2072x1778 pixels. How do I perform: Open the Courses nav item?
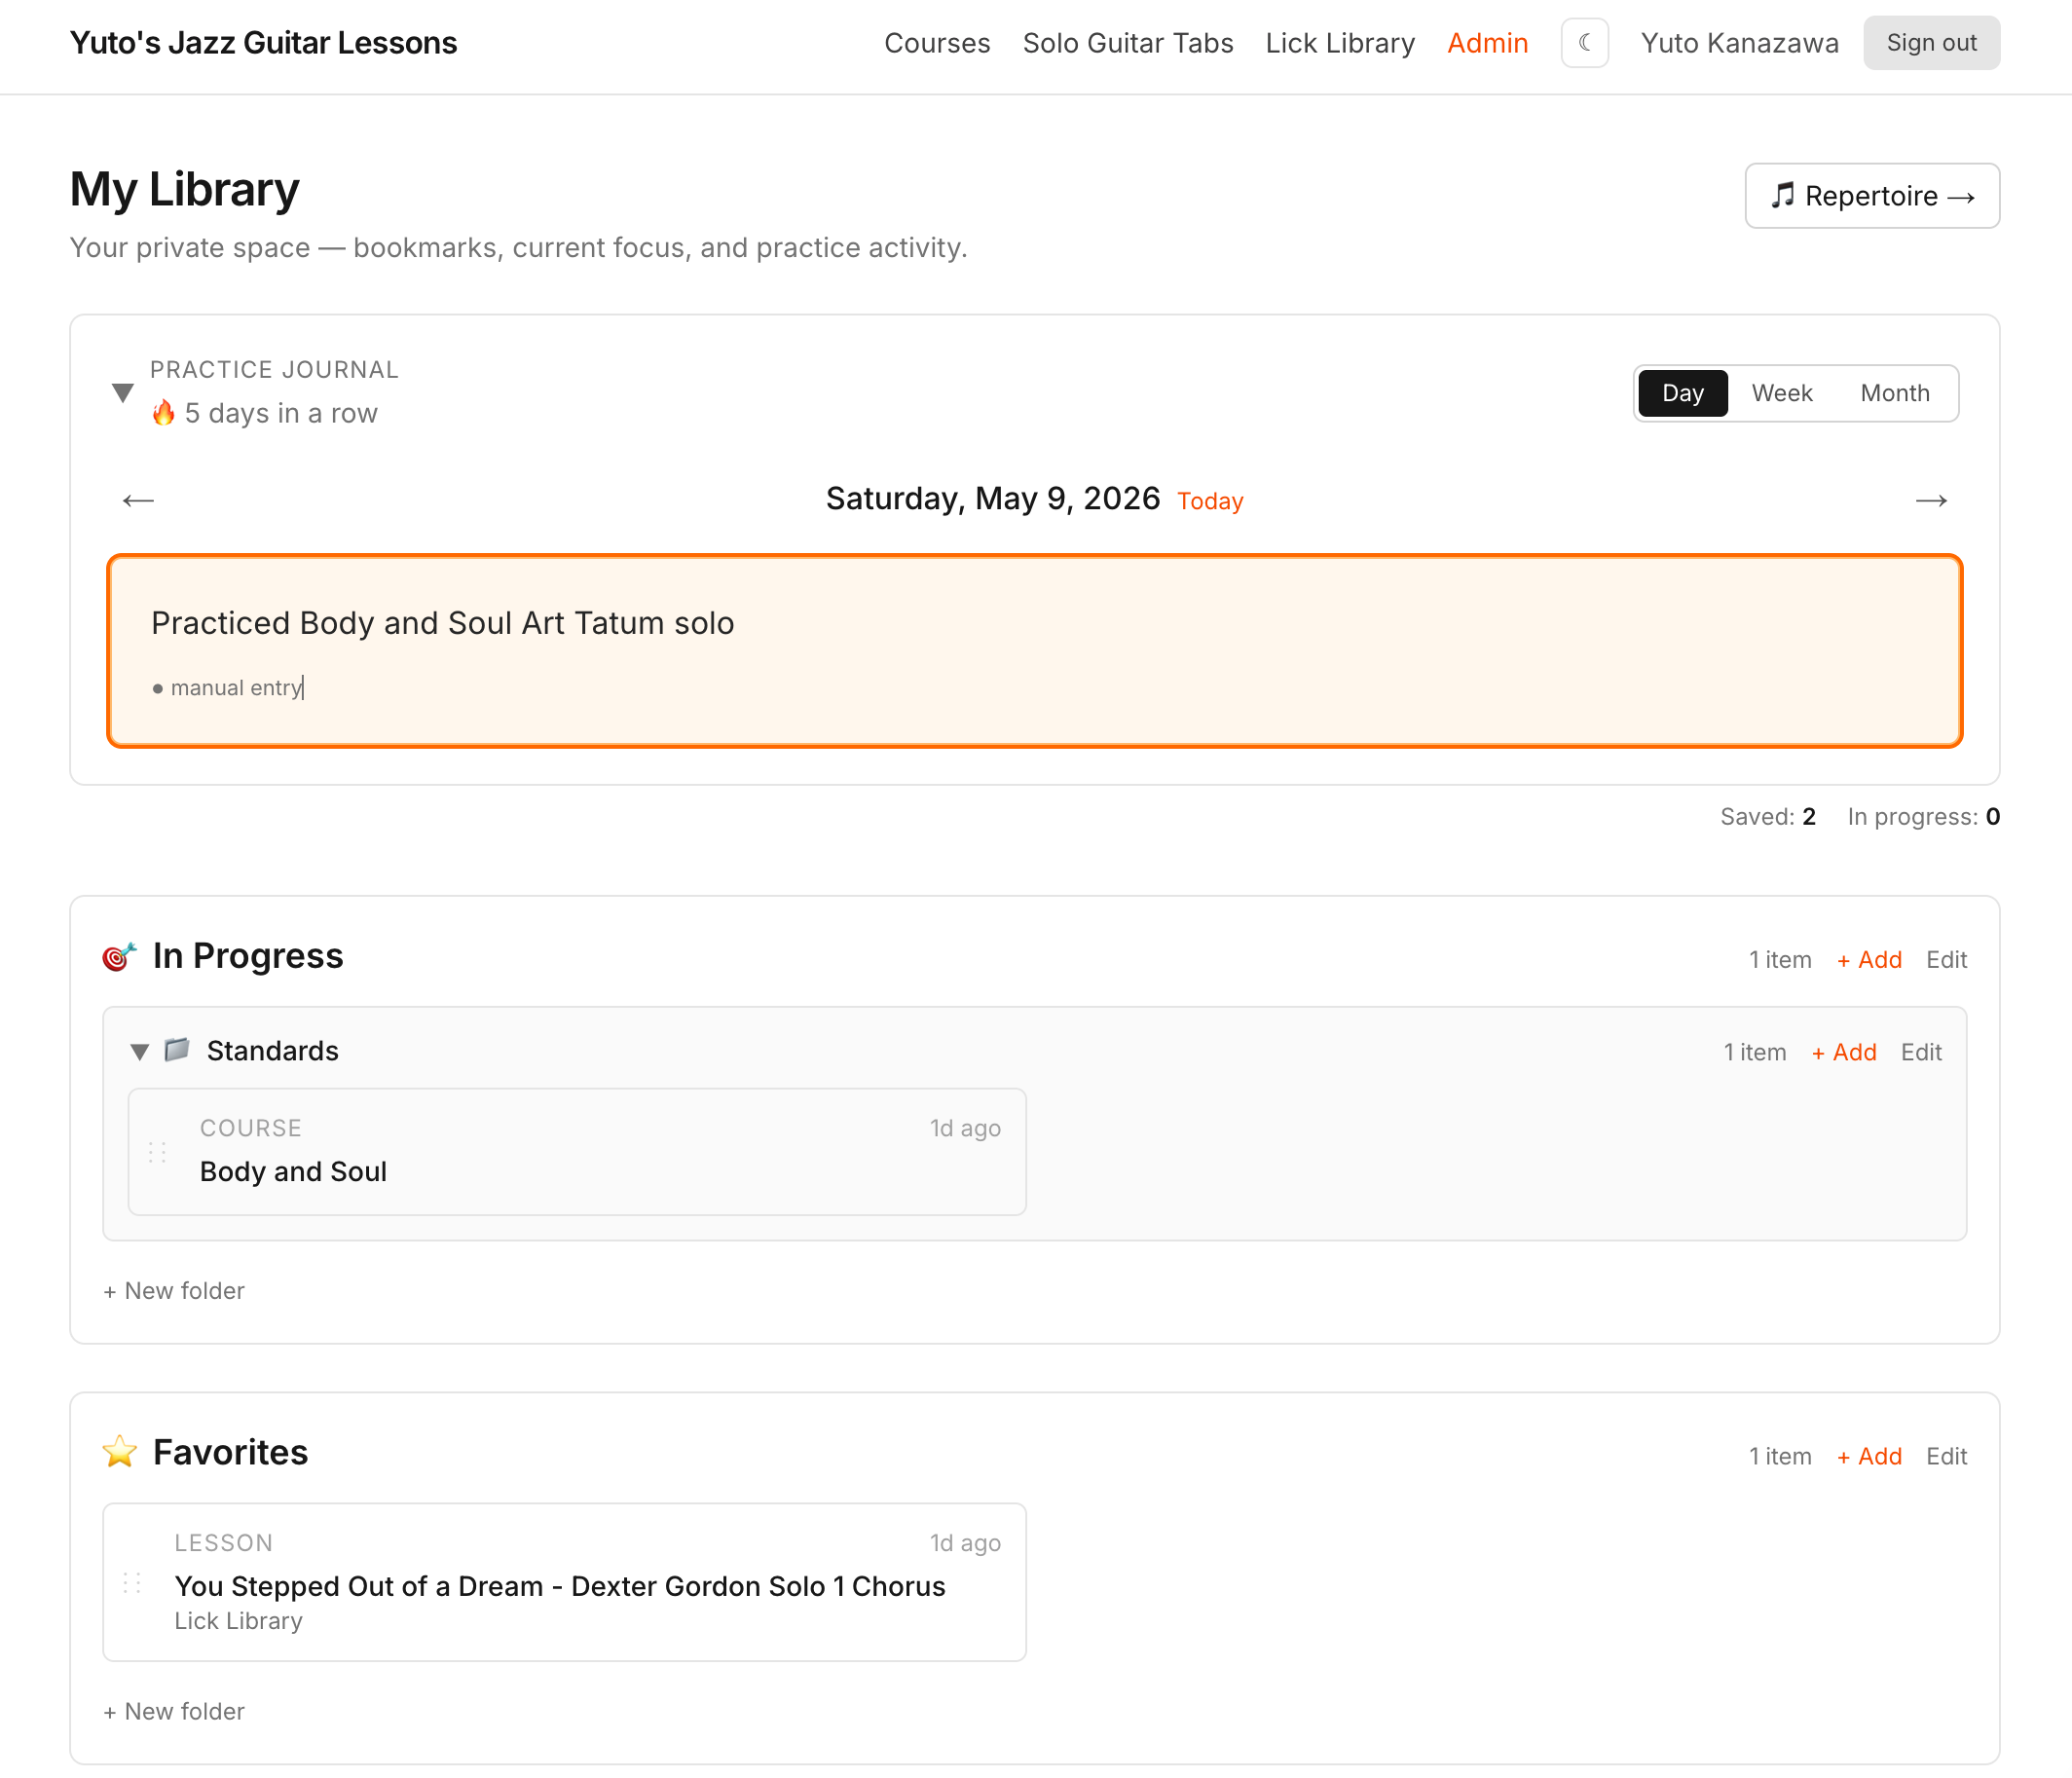[x=937, y=43]
